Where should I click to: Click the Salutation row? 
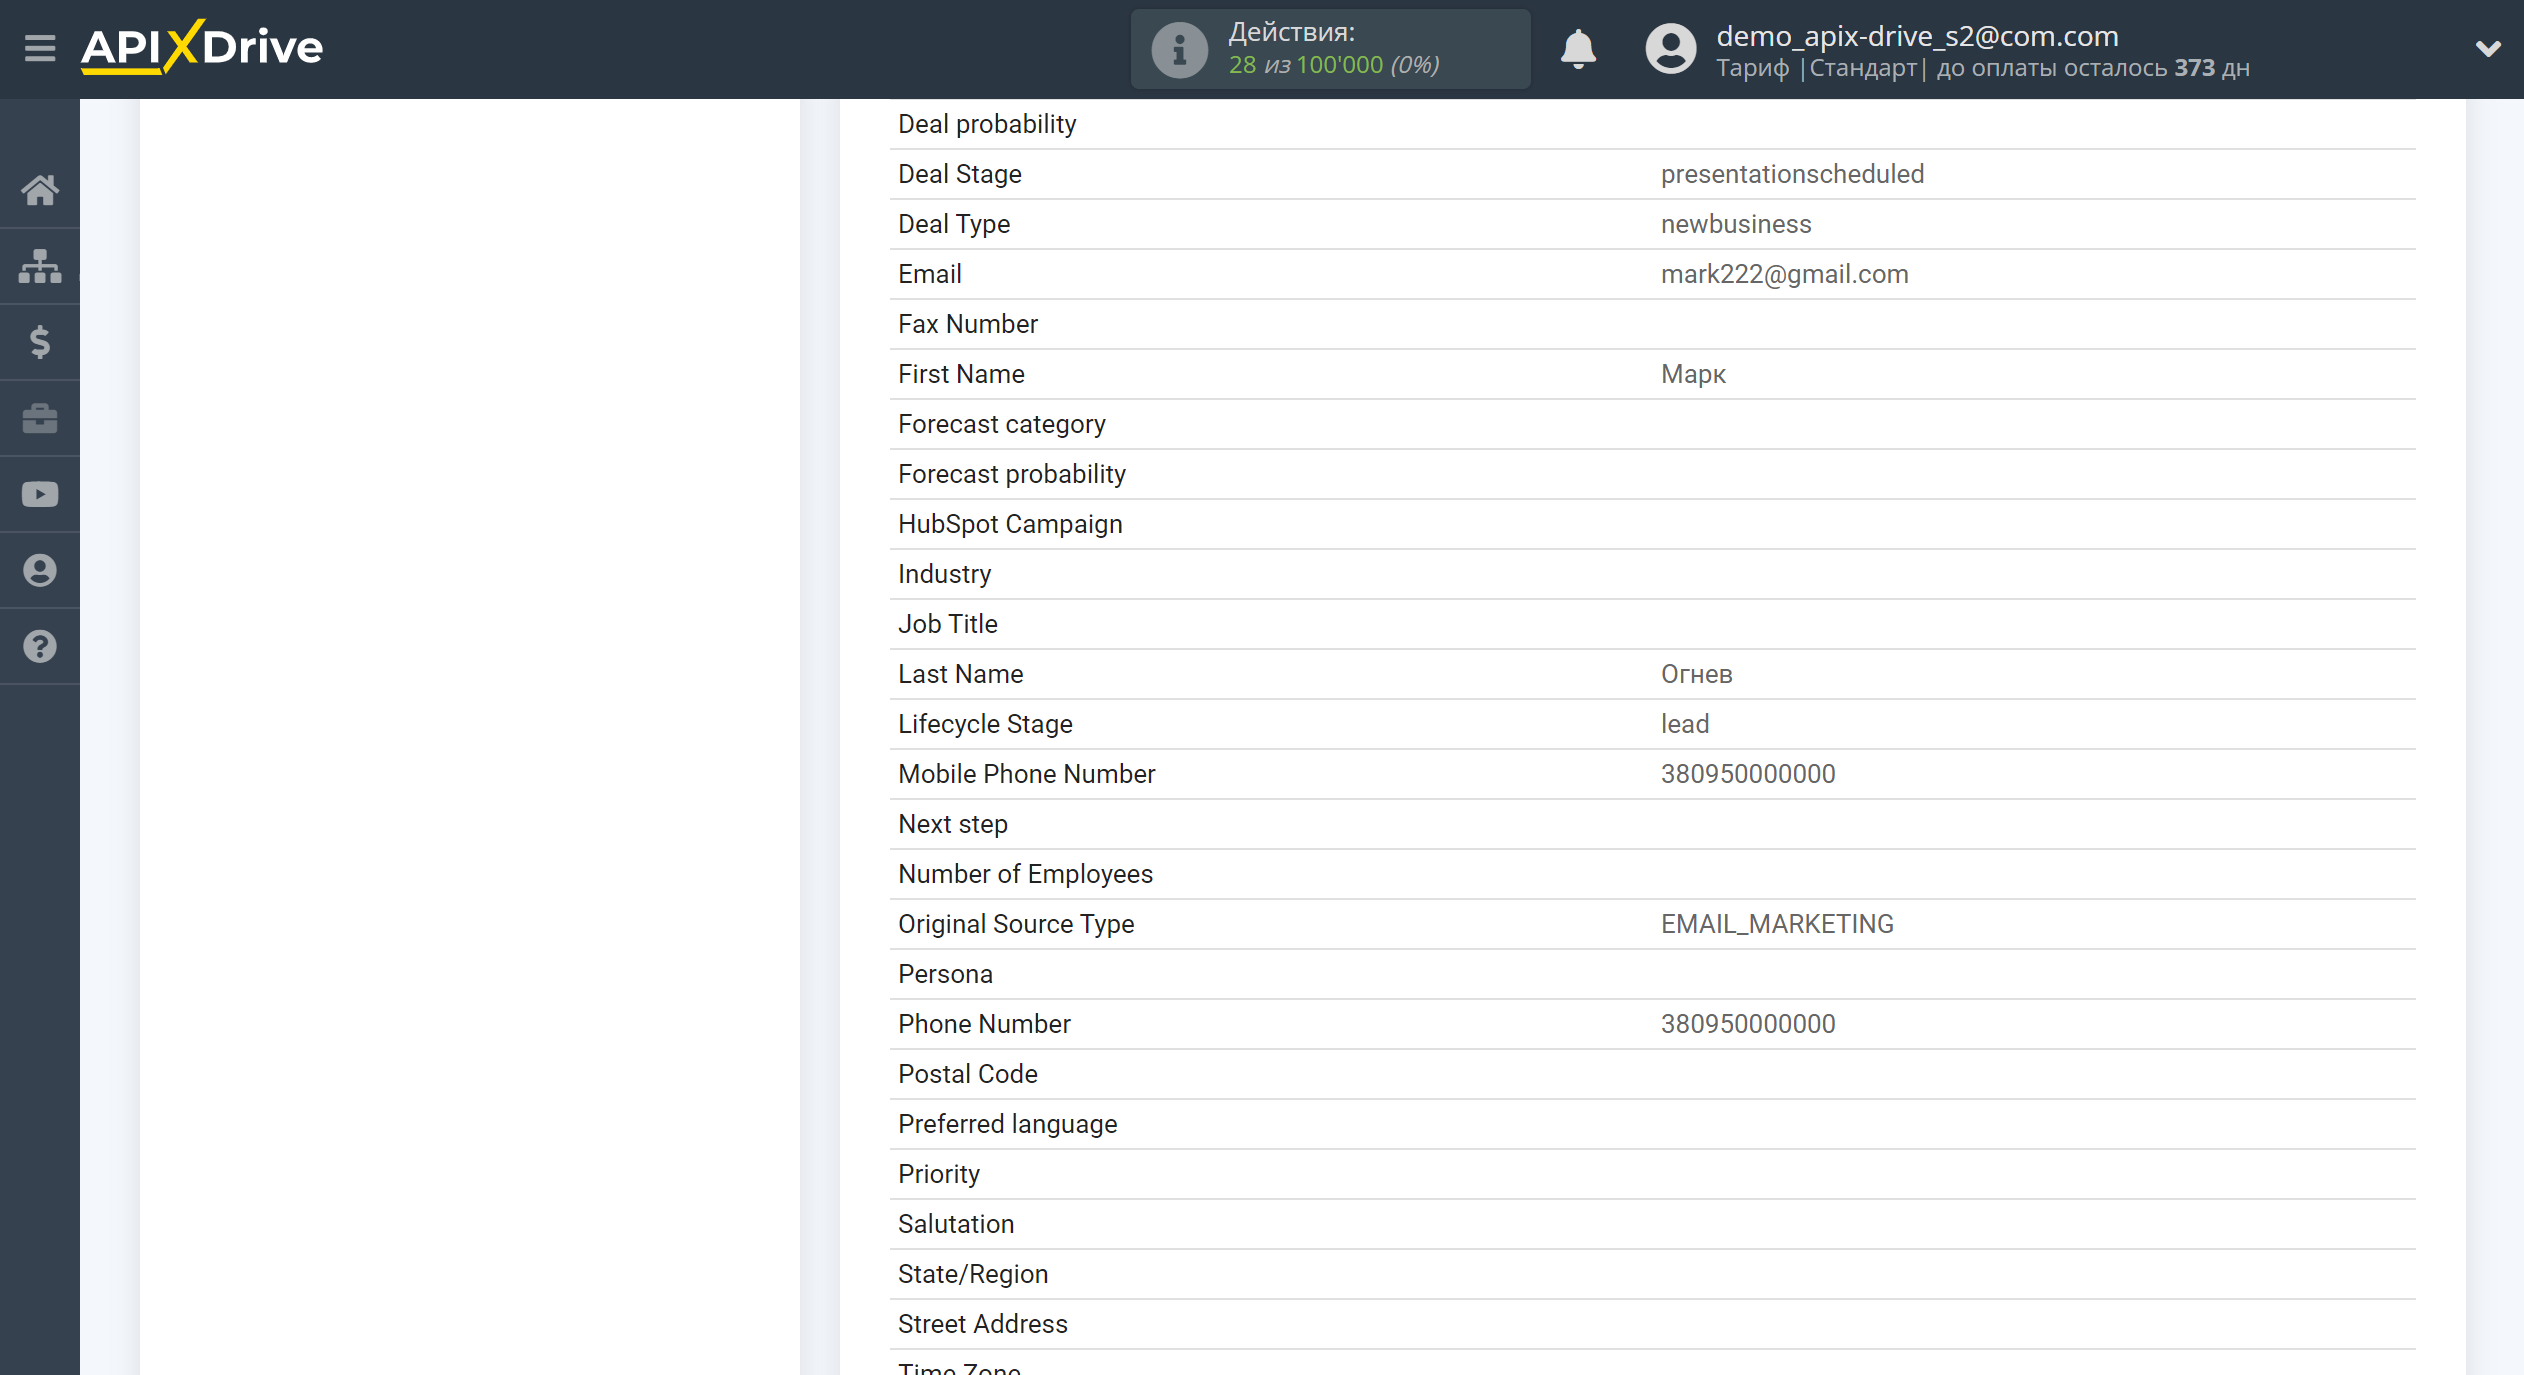point(1652,1224)
